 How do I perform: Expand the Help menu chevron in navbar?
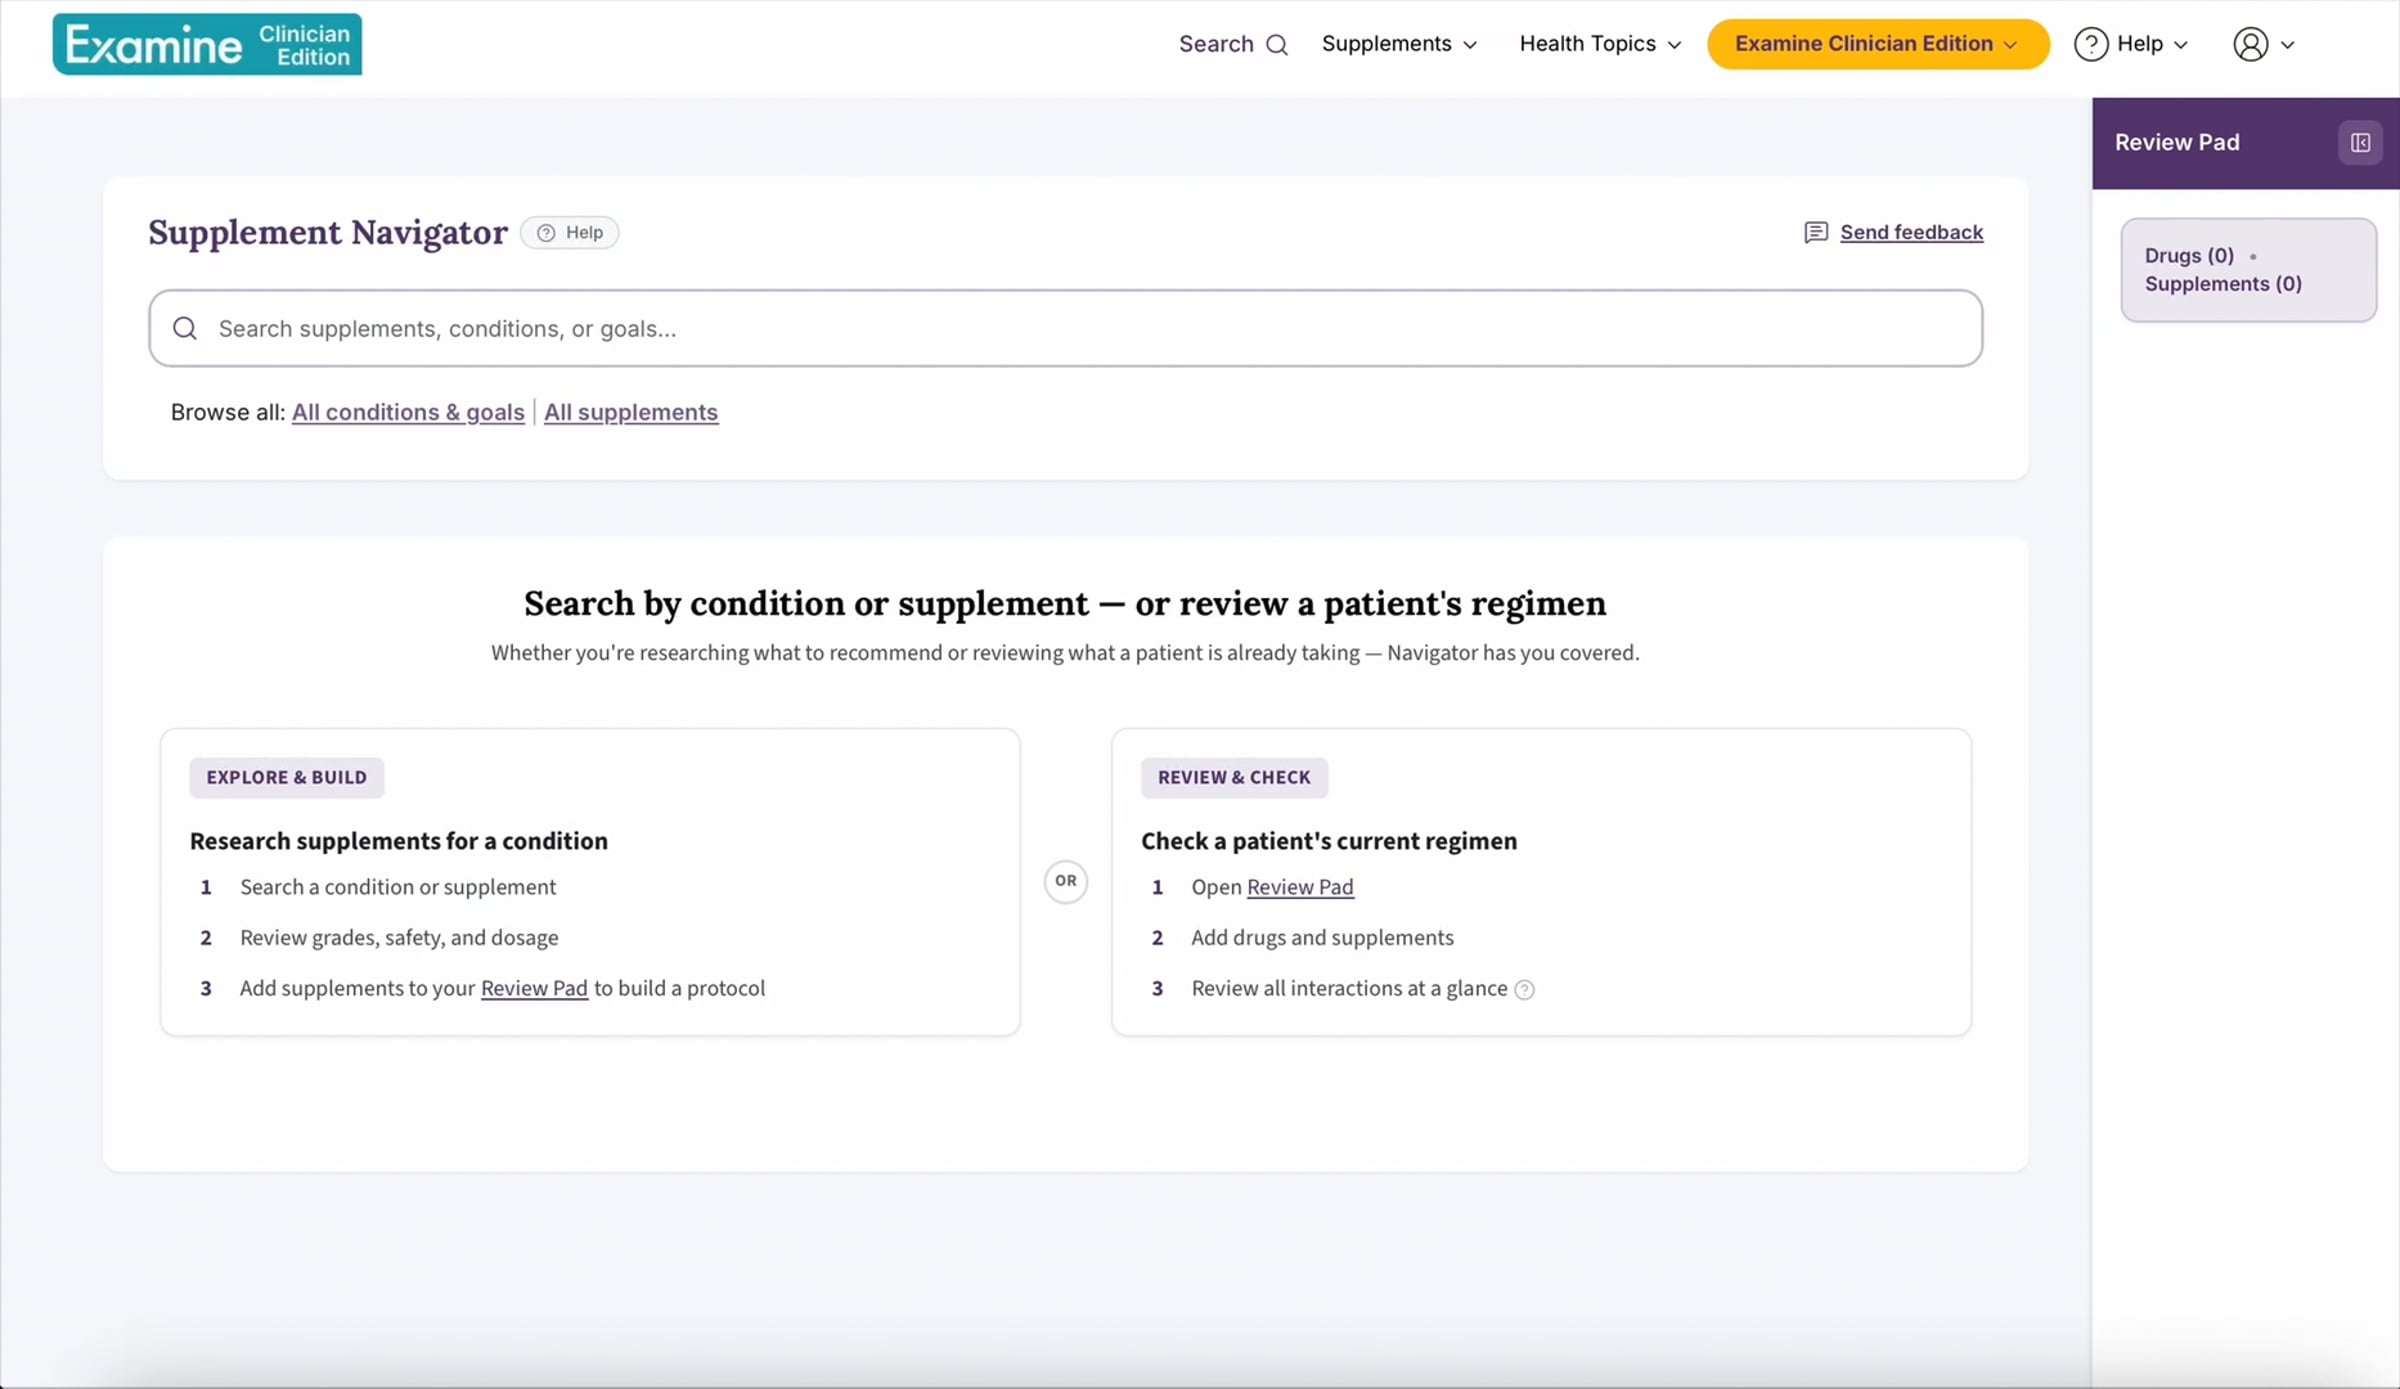tap(2181, 45)
